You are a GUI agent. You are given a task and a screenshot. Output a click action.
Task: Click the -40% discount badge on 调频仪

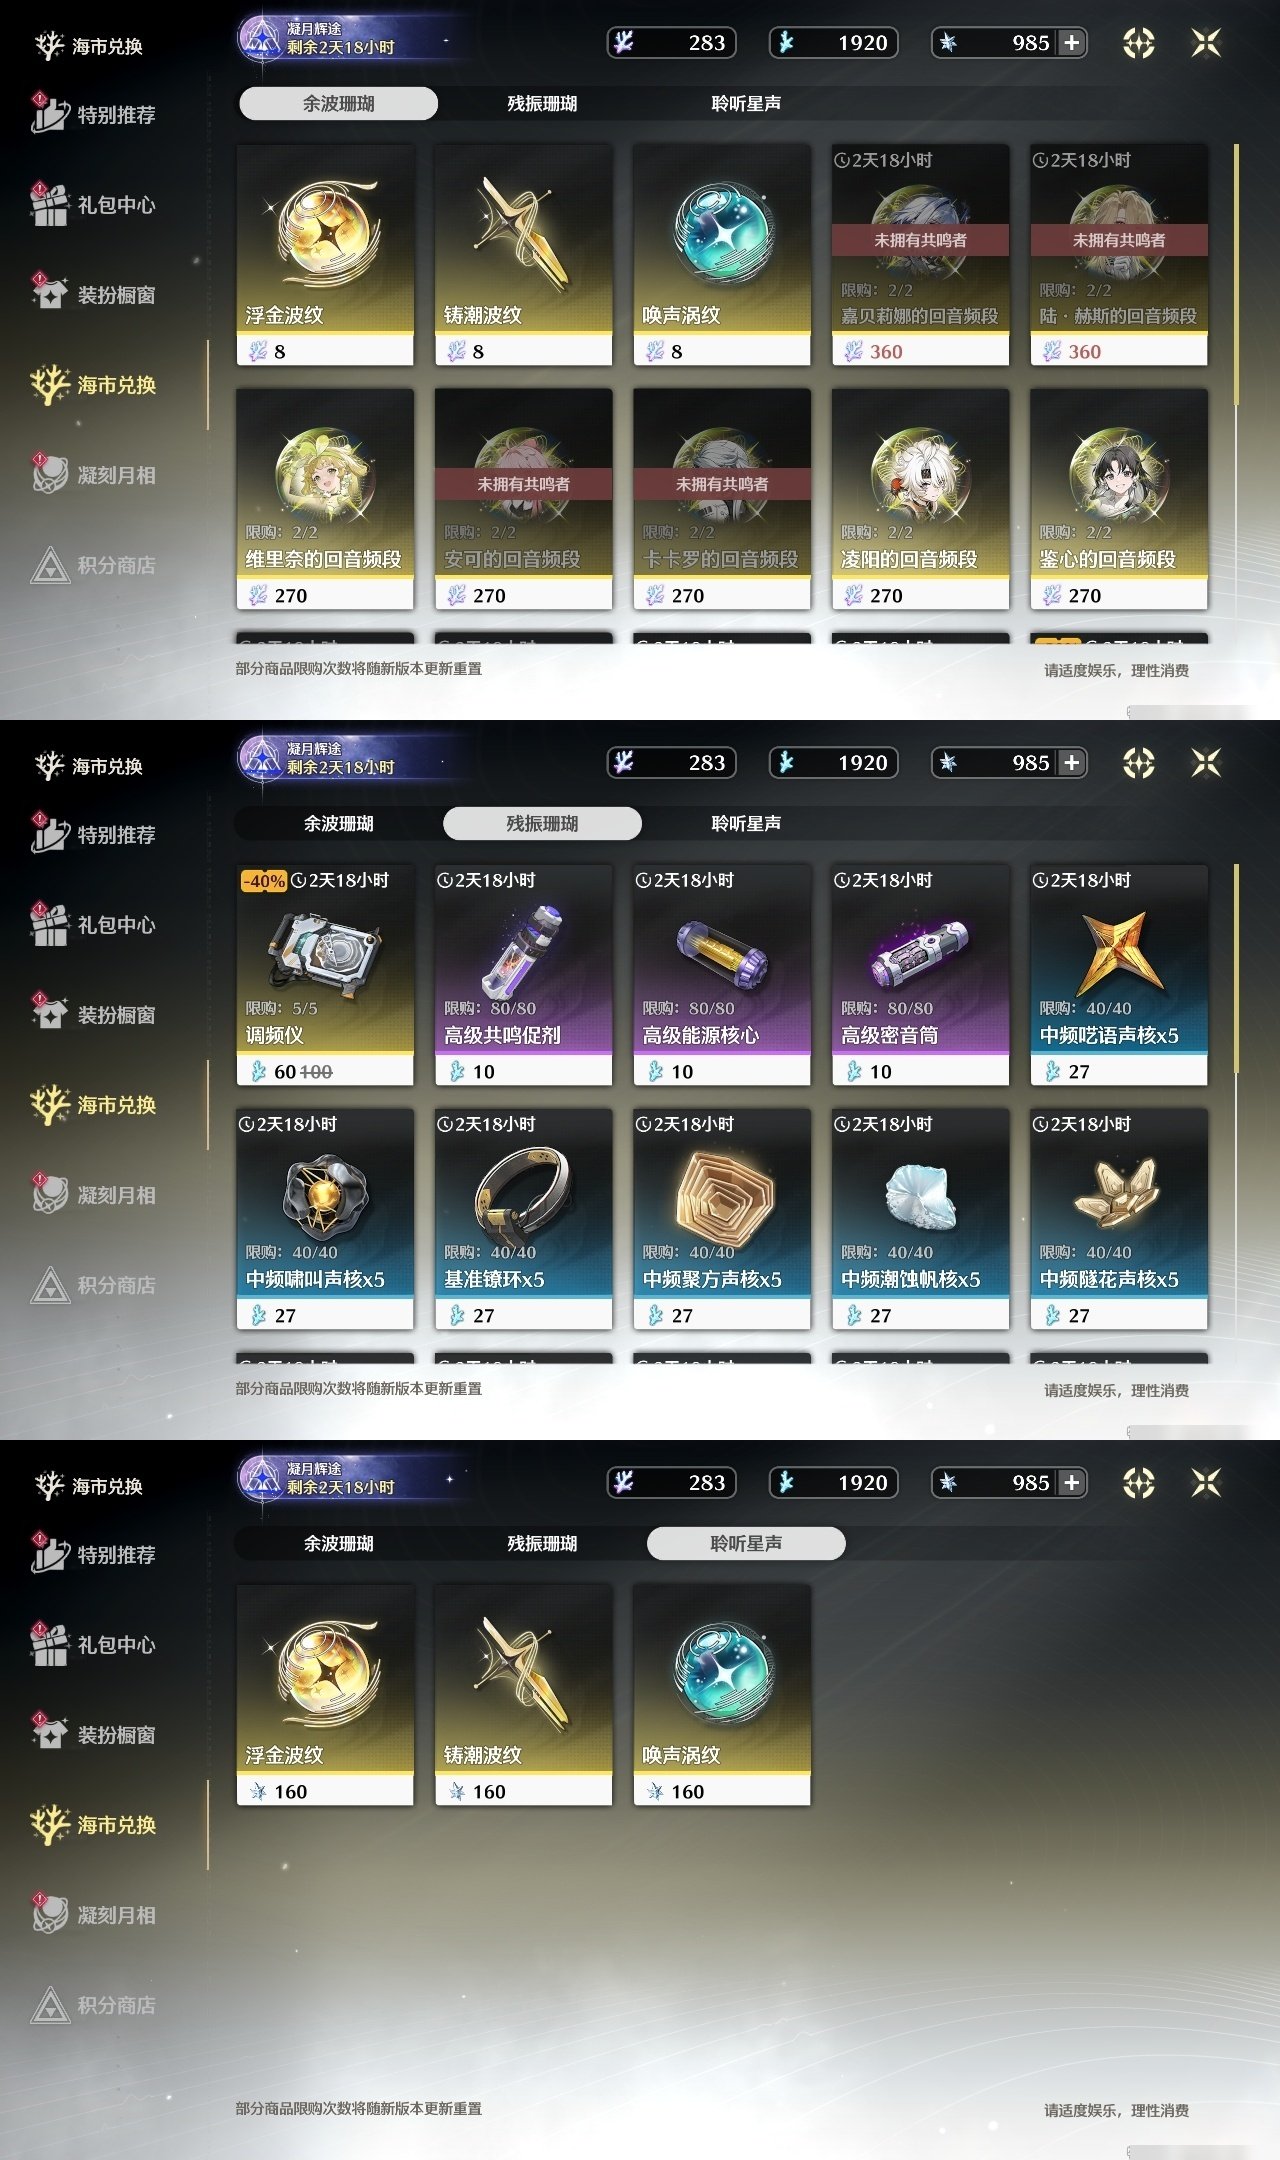264,881
